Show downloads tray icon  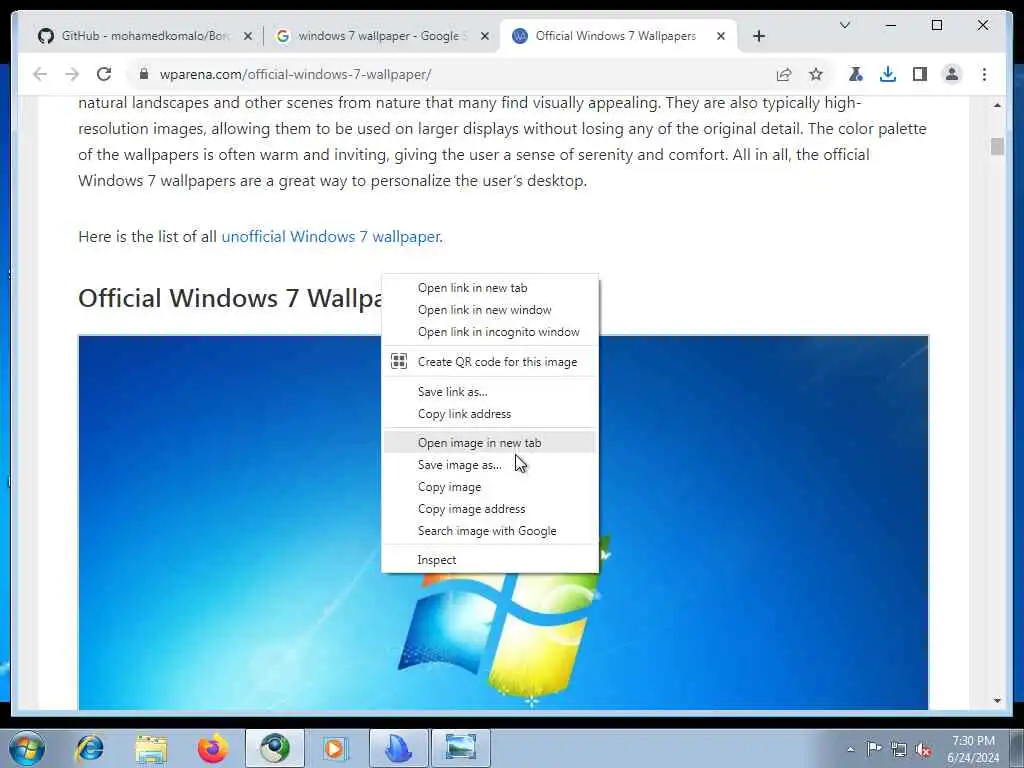coord(888,74)
